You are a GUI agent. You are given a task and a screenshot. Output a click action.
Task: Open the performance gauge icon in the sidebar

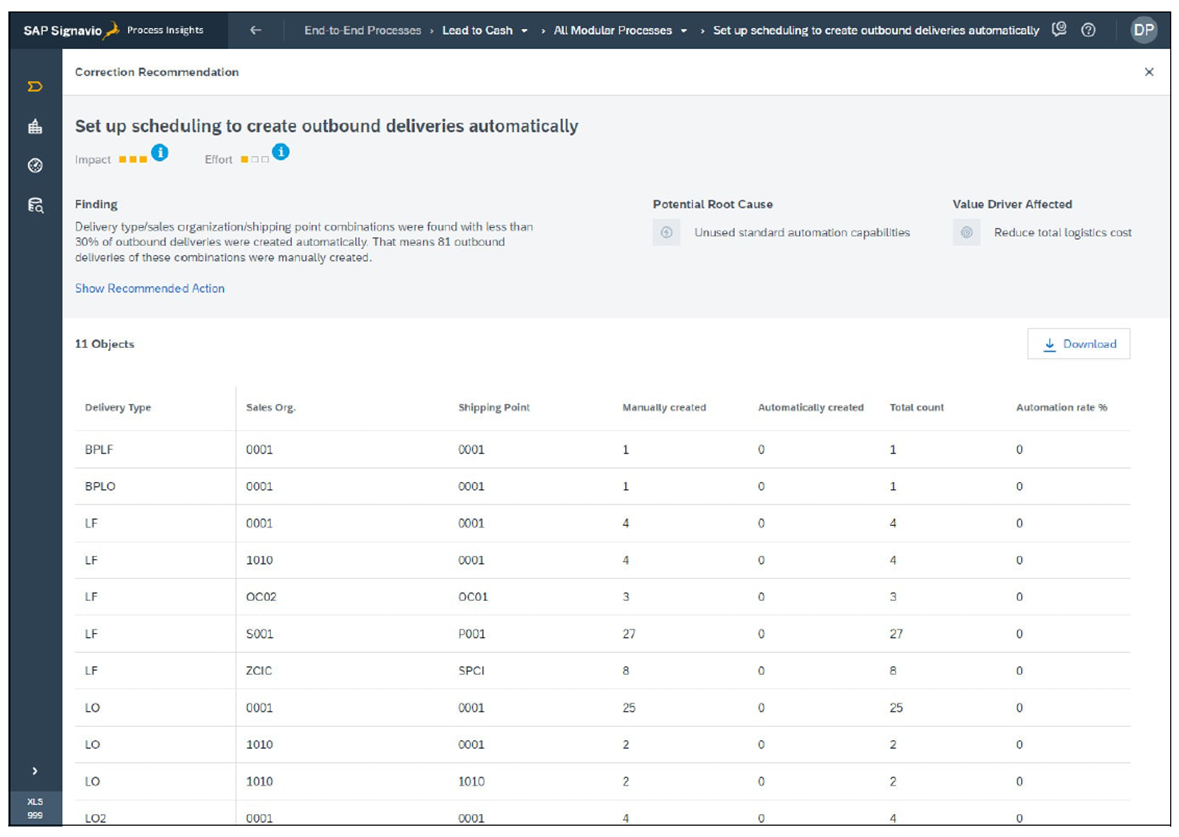tap(35, 165)
